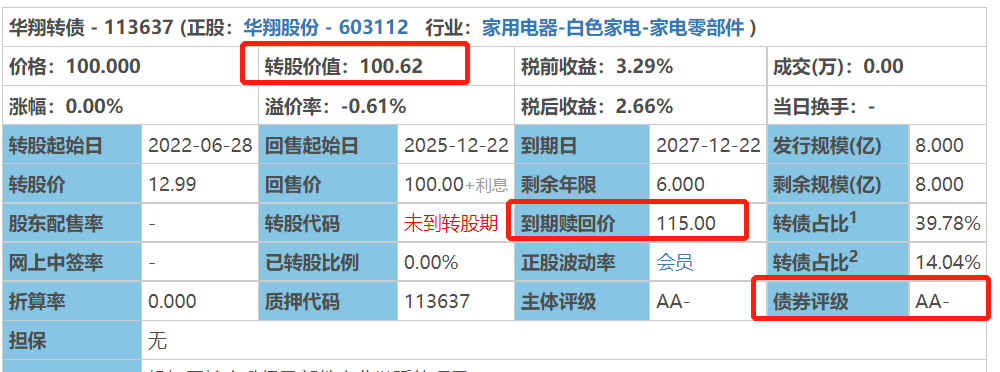Screen dimensions: 1000x372
Task: Select the 价格: 100.000 cell
Action: click(x=130, y=66)
